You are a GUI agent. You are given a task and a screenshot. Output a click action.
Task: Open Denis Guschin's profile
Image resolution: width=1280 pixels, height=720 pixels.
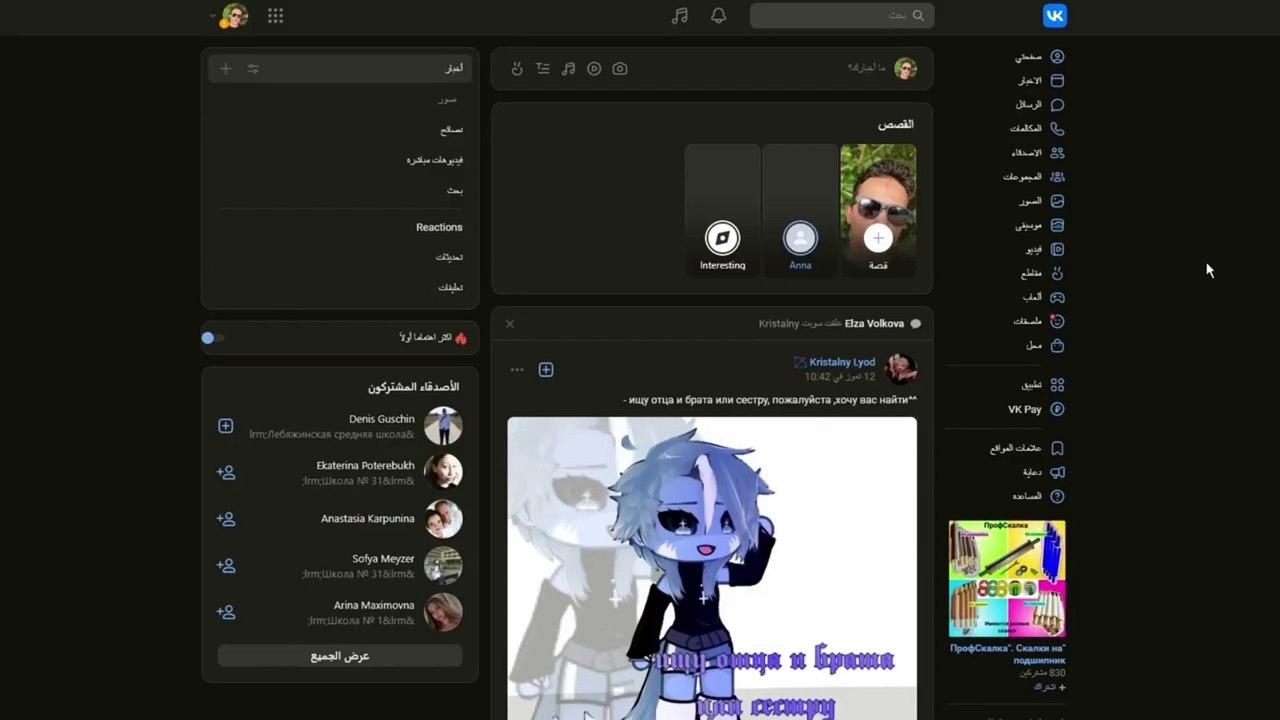(x=382, y=419)
